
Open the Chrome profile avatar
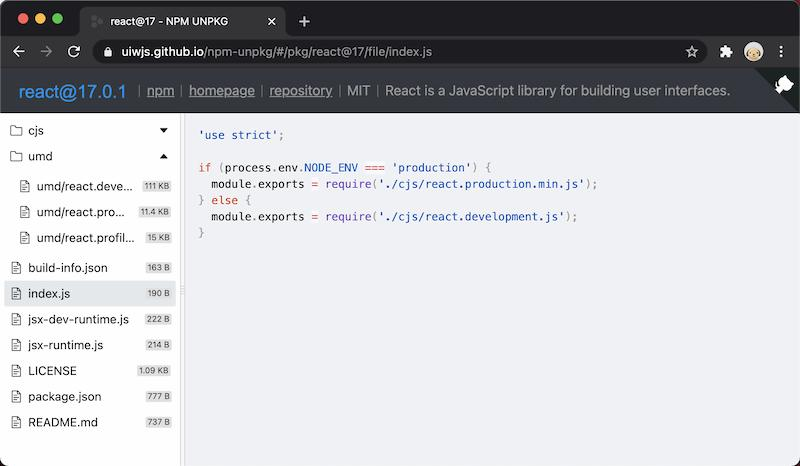[x=754, y=52]
